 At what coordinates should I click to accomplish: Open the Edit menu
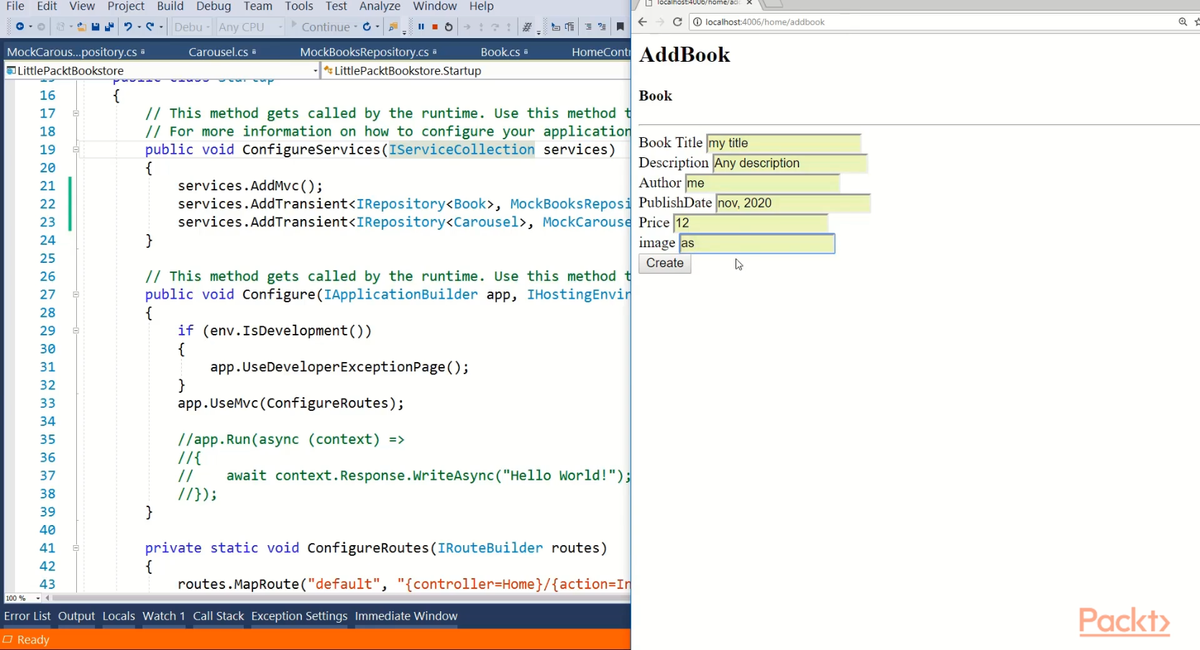pos(47,6)
